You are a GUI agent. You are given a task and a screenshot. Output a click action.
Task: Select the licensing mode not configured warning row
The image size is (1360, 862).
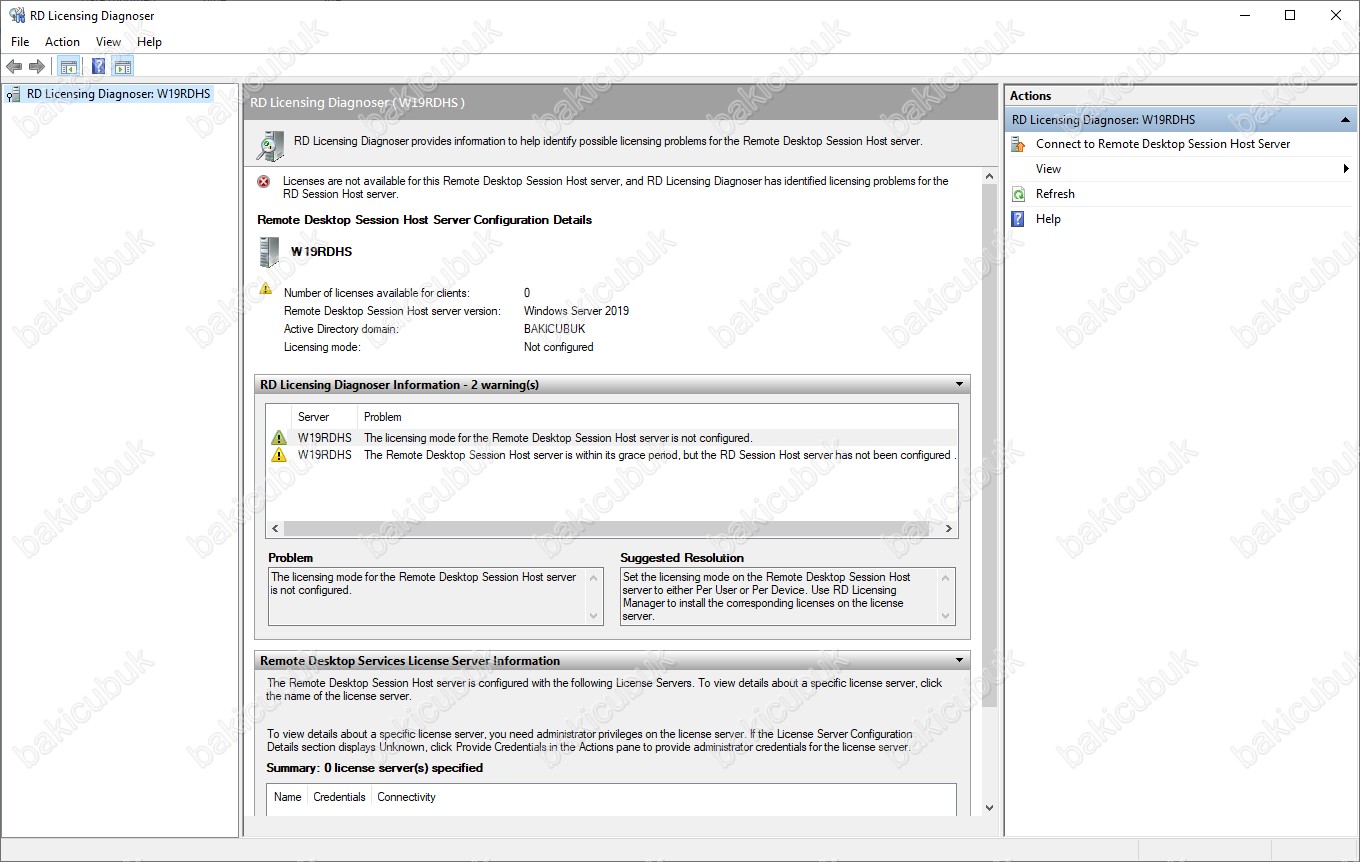612,438
